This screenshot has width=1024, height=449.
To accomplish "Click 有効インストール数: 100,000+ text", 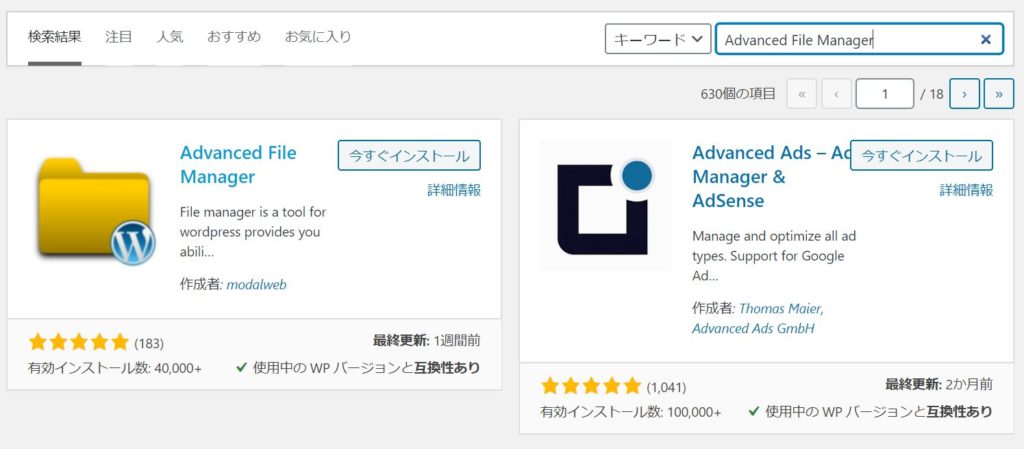I will (631, 412).
